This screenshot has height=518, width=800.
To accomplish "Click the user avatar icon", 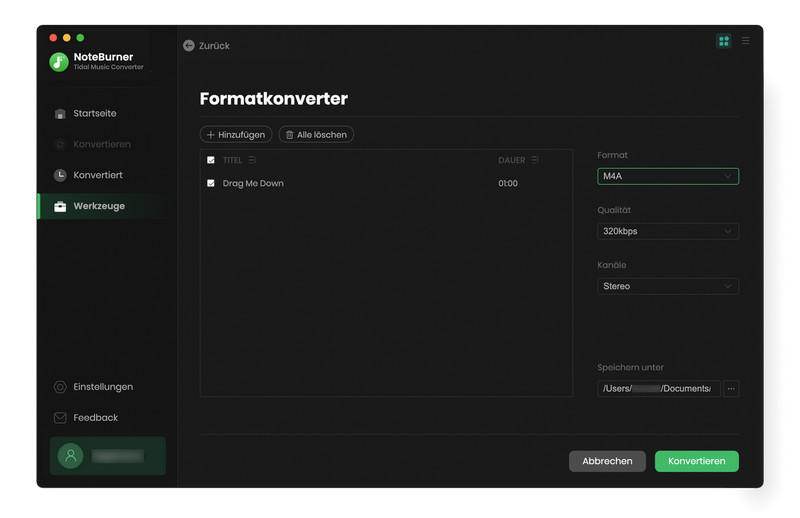I will (70, 456).
